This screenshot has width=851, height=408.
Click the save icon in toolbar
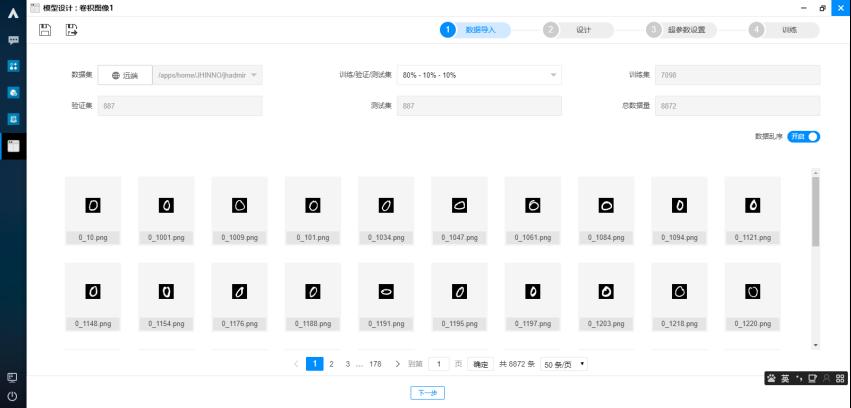point(45,30)
